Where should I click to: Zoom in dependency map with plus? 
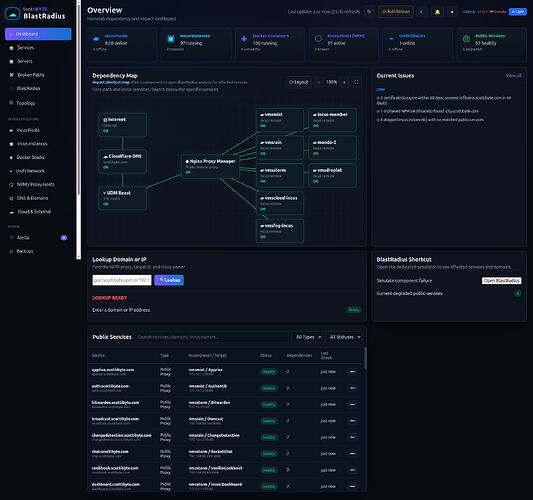click(x=344, y=82)
